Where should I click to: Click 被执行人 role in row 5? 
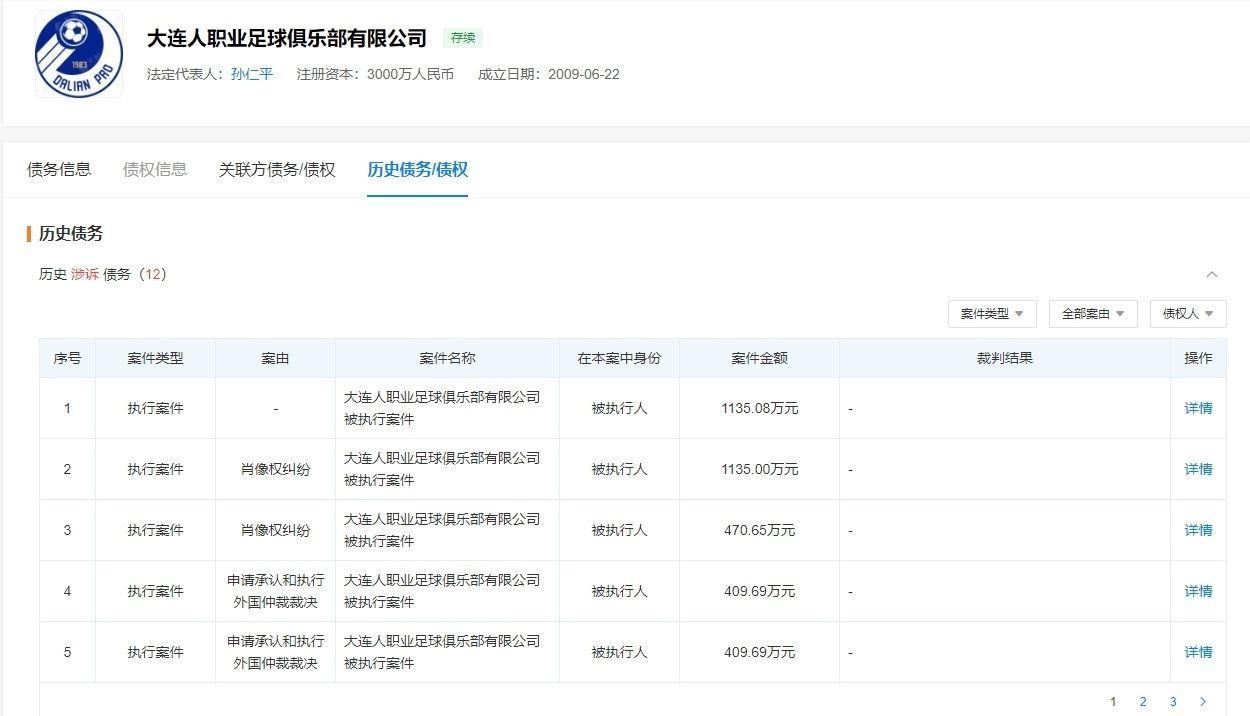coord(619,652)
